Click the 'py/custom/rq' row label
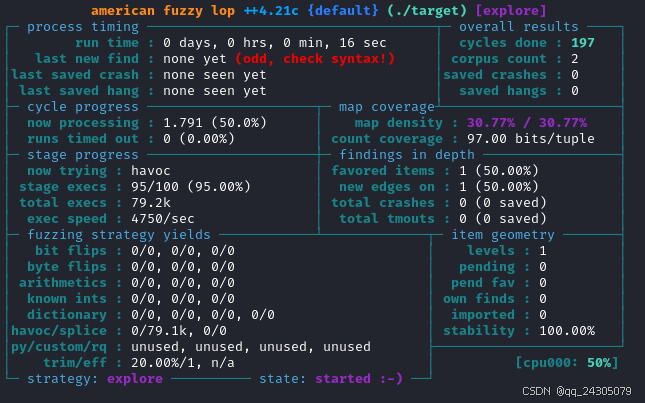This screenshot has height=403, width=645. [59, 347]
